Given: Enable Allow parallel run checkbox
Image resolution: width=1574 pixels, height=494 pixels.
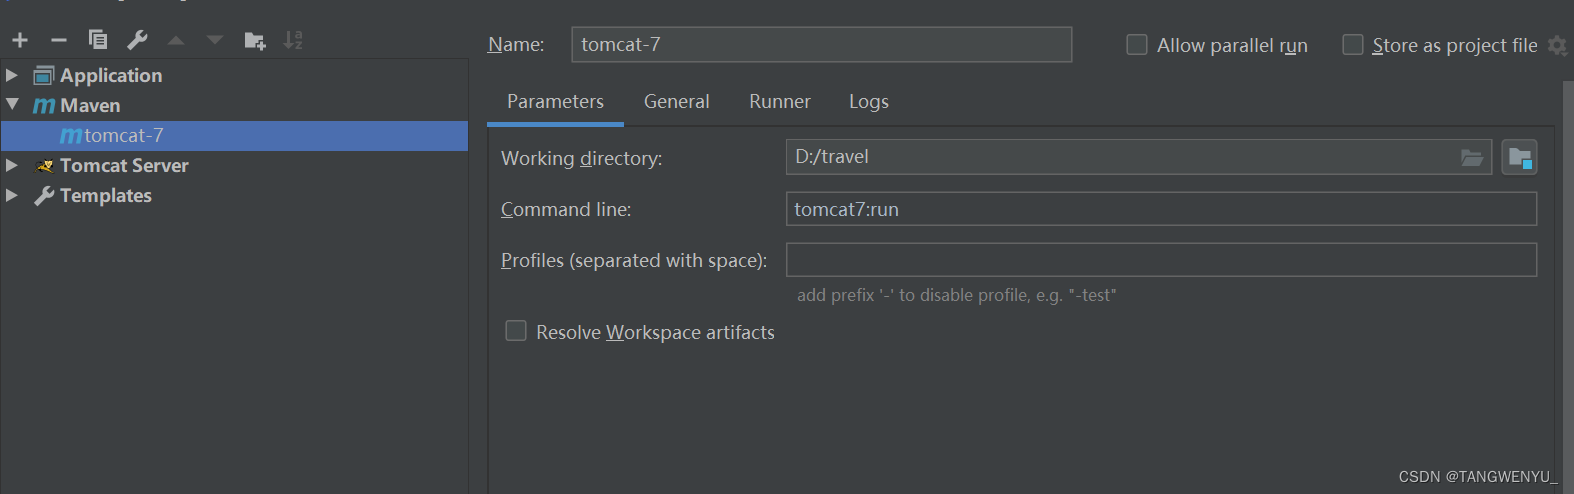Looking at the screenshot, I should [x=1137, y=45].
